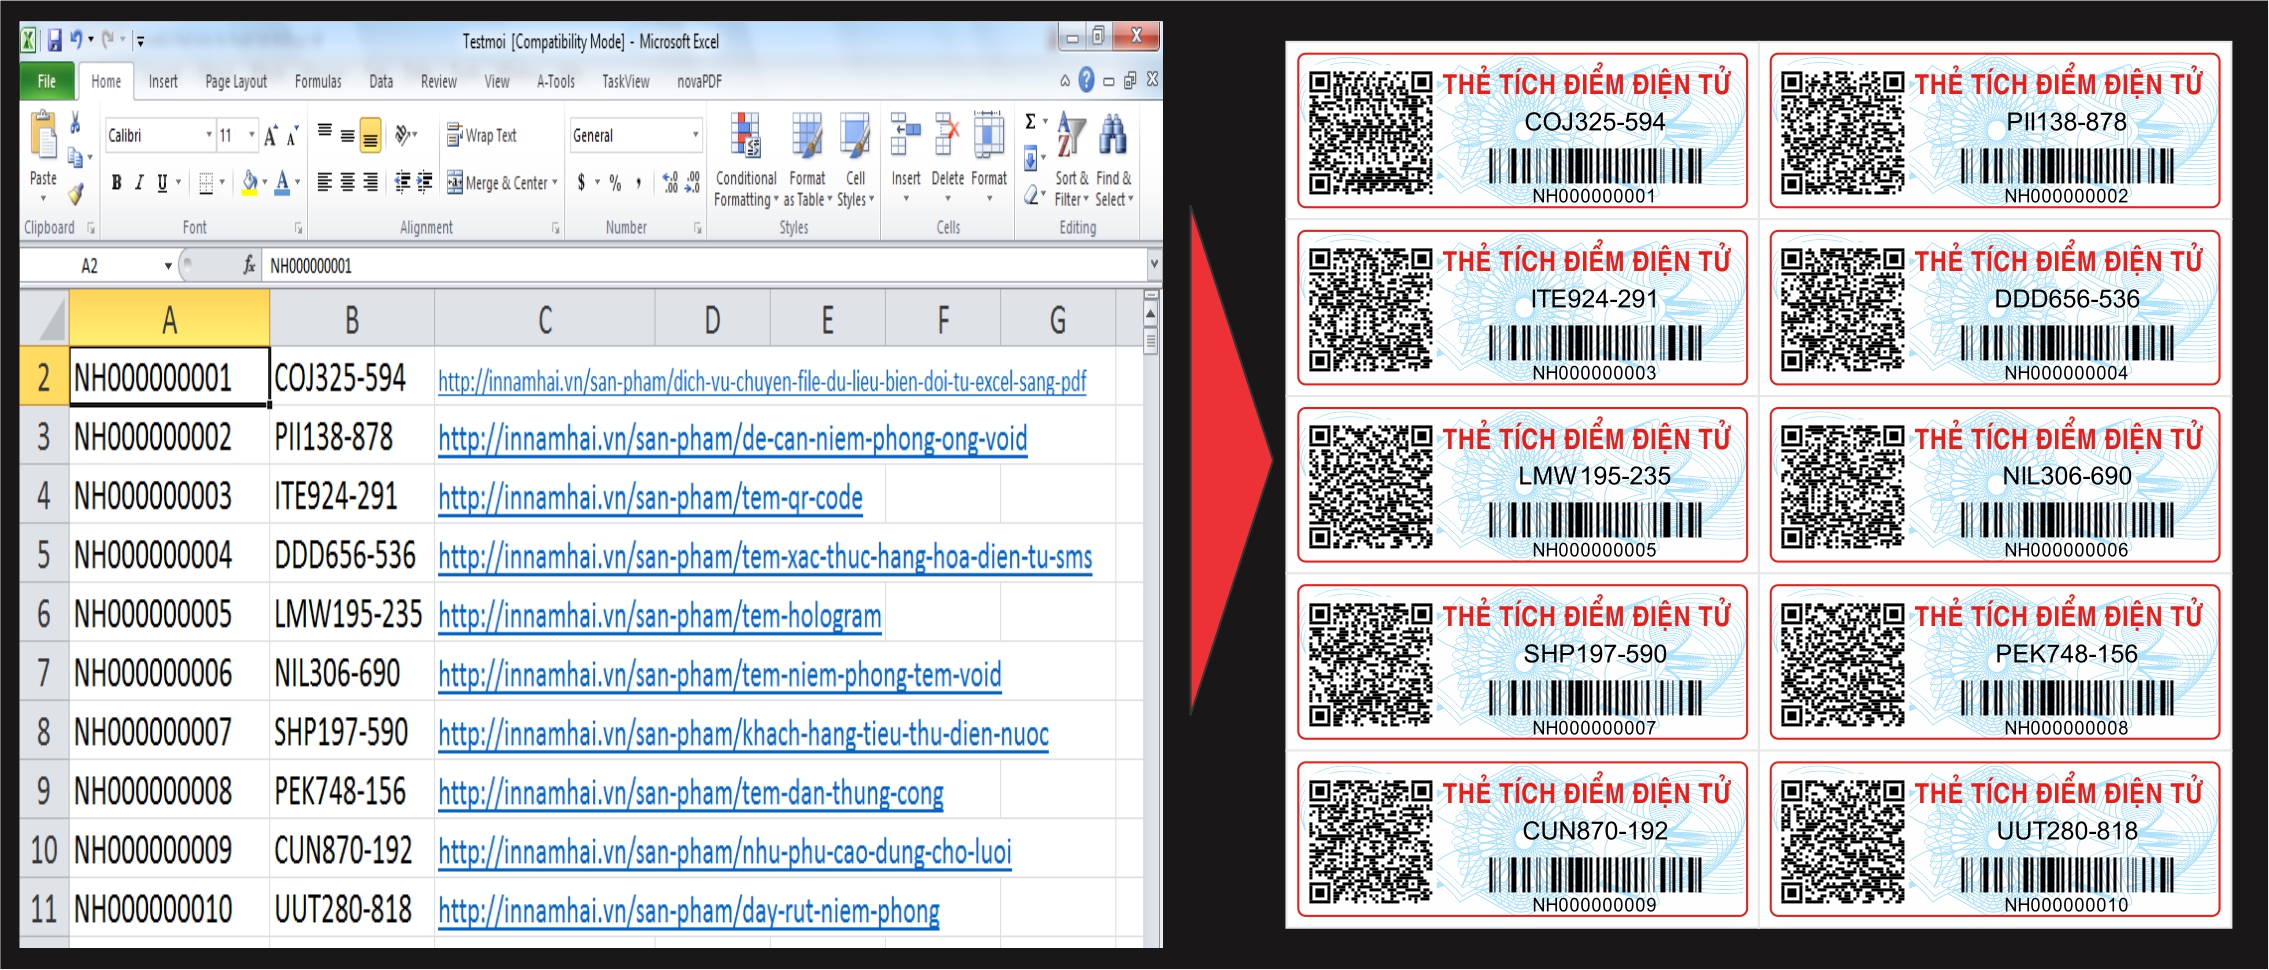Apply the font color A swatch
This screenshot has width=2269, height=970.
(x=283, y=182)
